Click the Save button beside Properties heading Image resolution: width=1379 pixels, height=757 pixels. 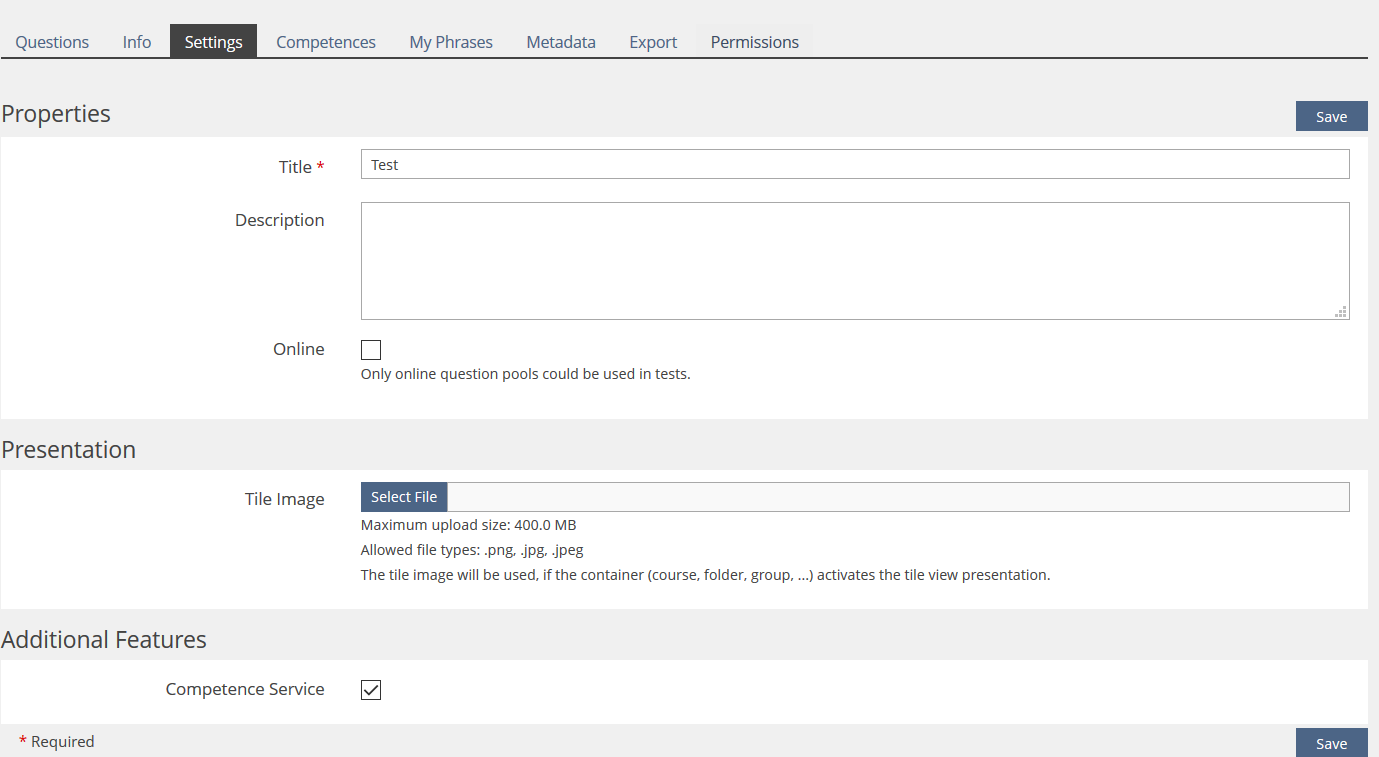point(1331,117)
